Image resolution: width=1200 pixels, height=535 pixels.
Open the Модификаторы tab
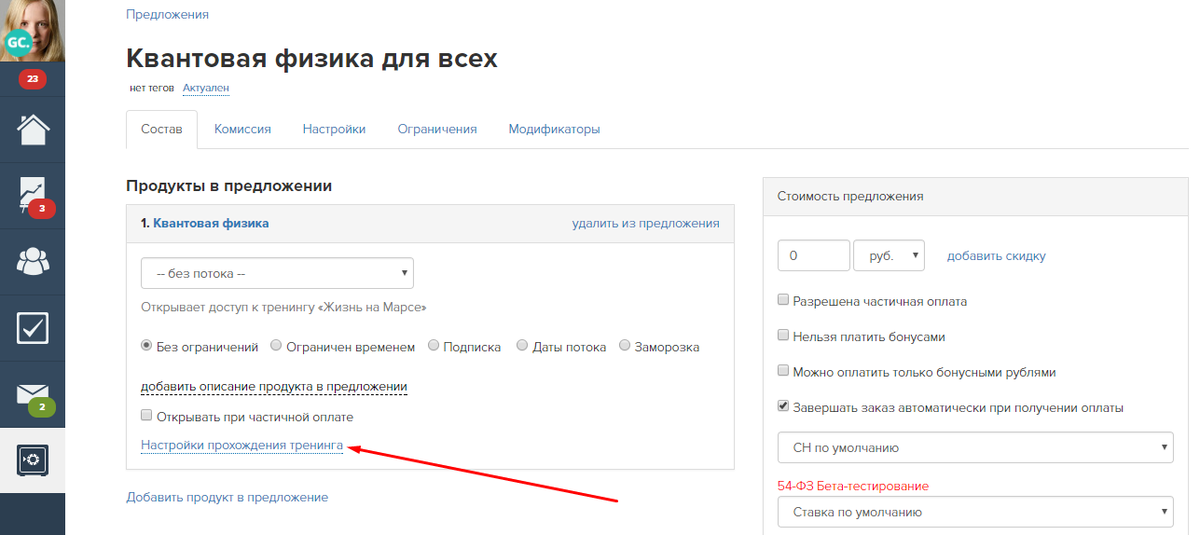[x=554, y=129]
